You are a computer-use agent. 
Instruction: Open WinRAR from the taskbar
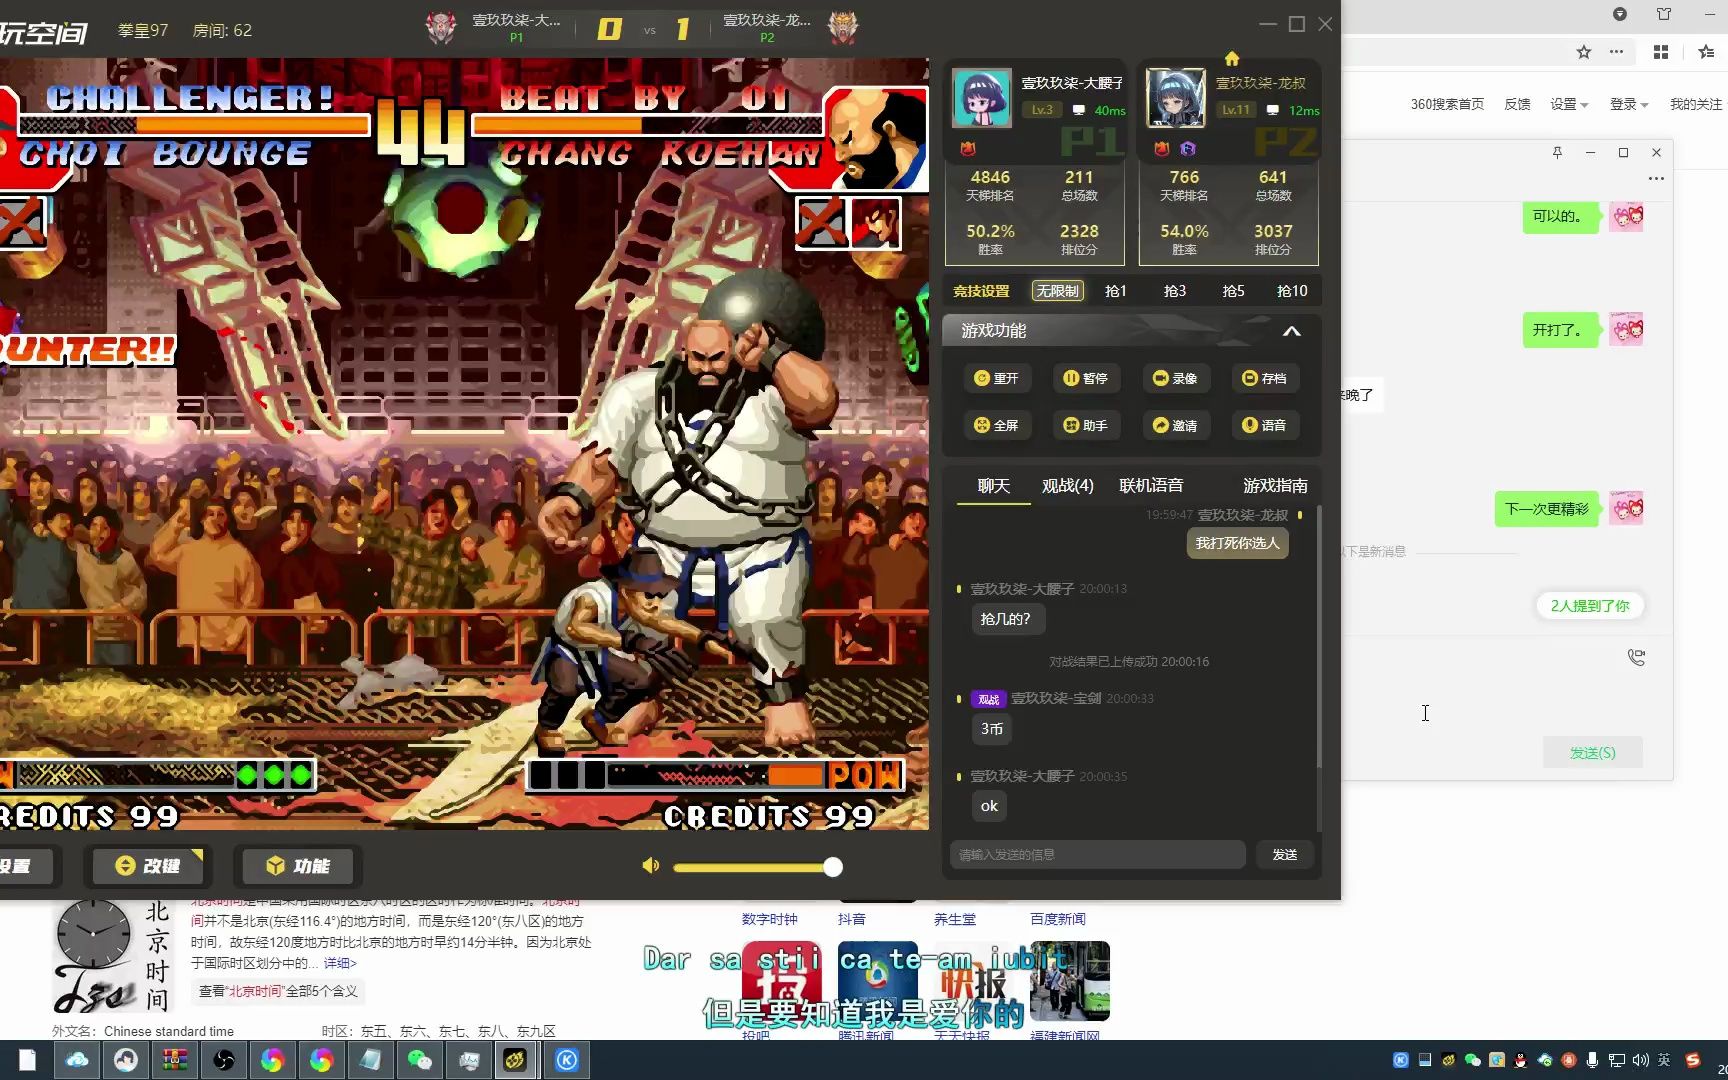point(175,1060)
